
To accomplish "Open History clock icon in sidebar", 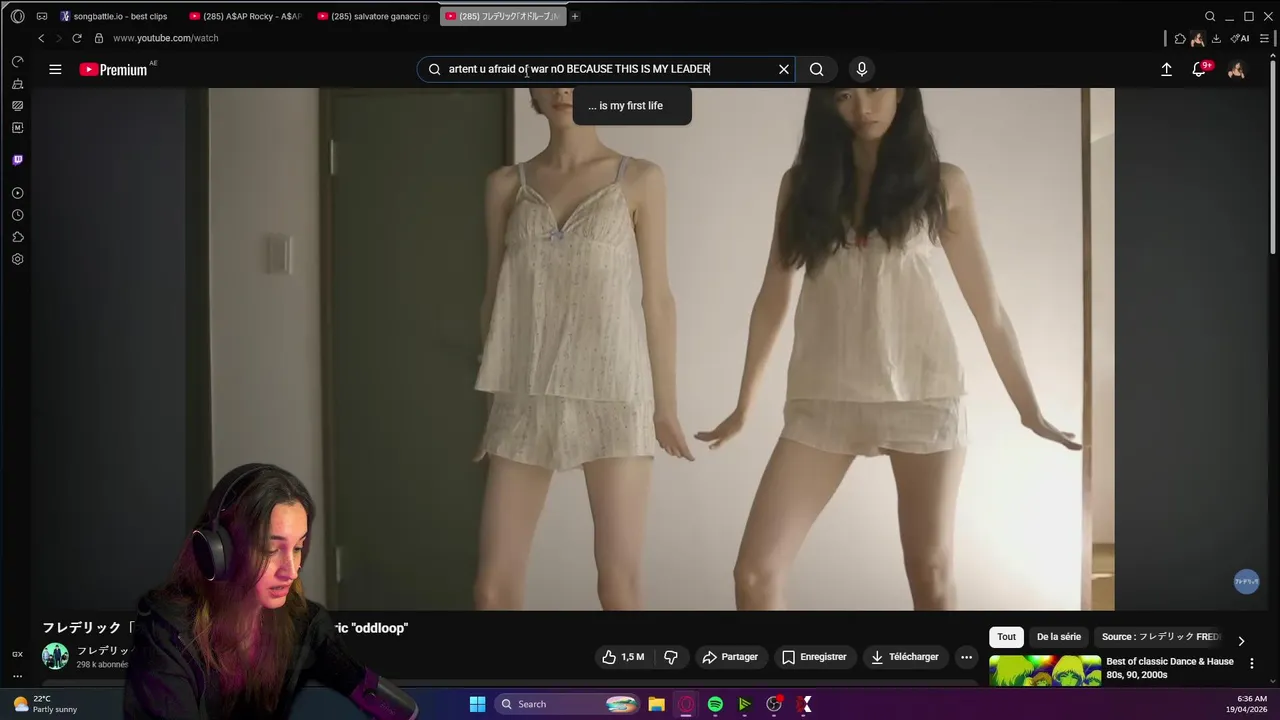I will pos(17,215).
